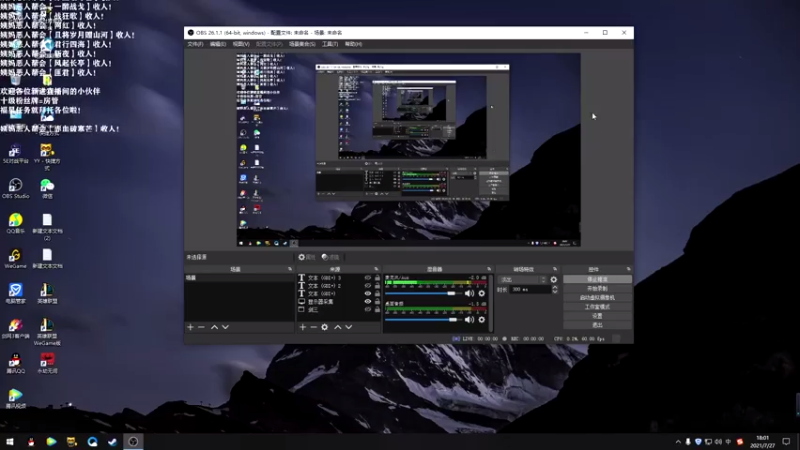Move the scene up in the scenes list
Viewport: 800px width, 450px height.
[x=214, y=327]
